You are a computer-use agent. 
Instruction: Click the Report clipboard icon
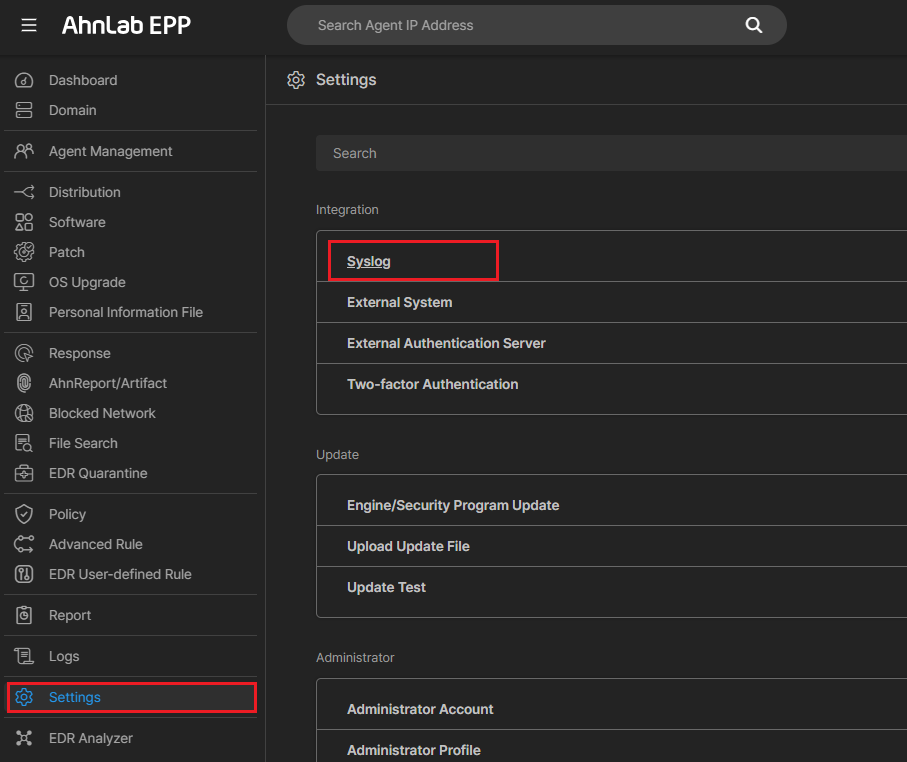point(24,615)
